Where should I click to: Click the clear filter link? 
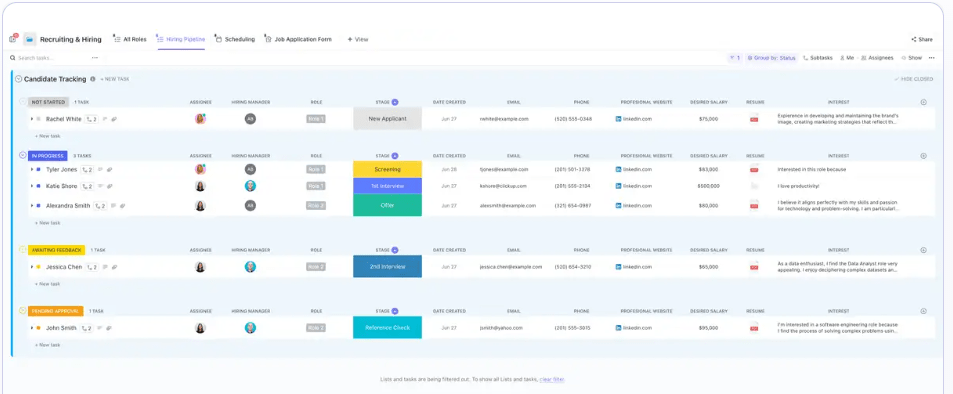[x=552, y=379]
